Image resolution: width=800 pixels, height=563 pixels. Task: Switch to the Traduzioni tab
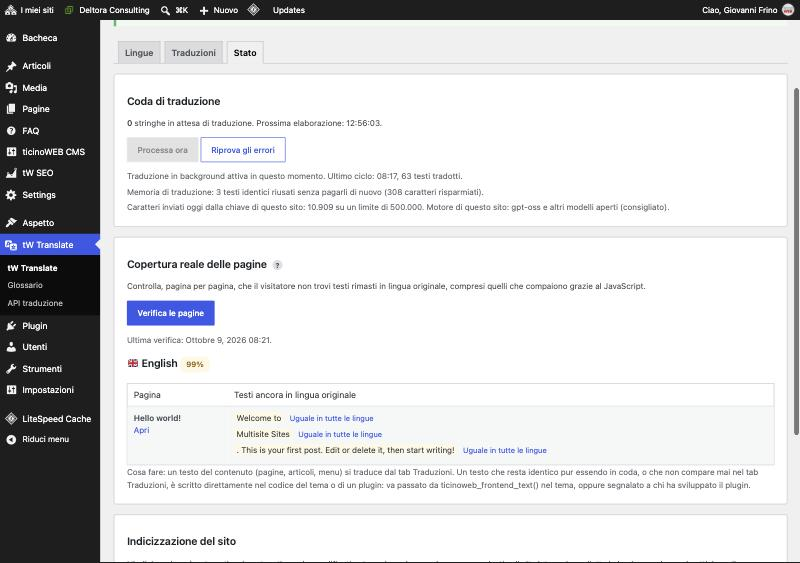click(x=193, y=53)
